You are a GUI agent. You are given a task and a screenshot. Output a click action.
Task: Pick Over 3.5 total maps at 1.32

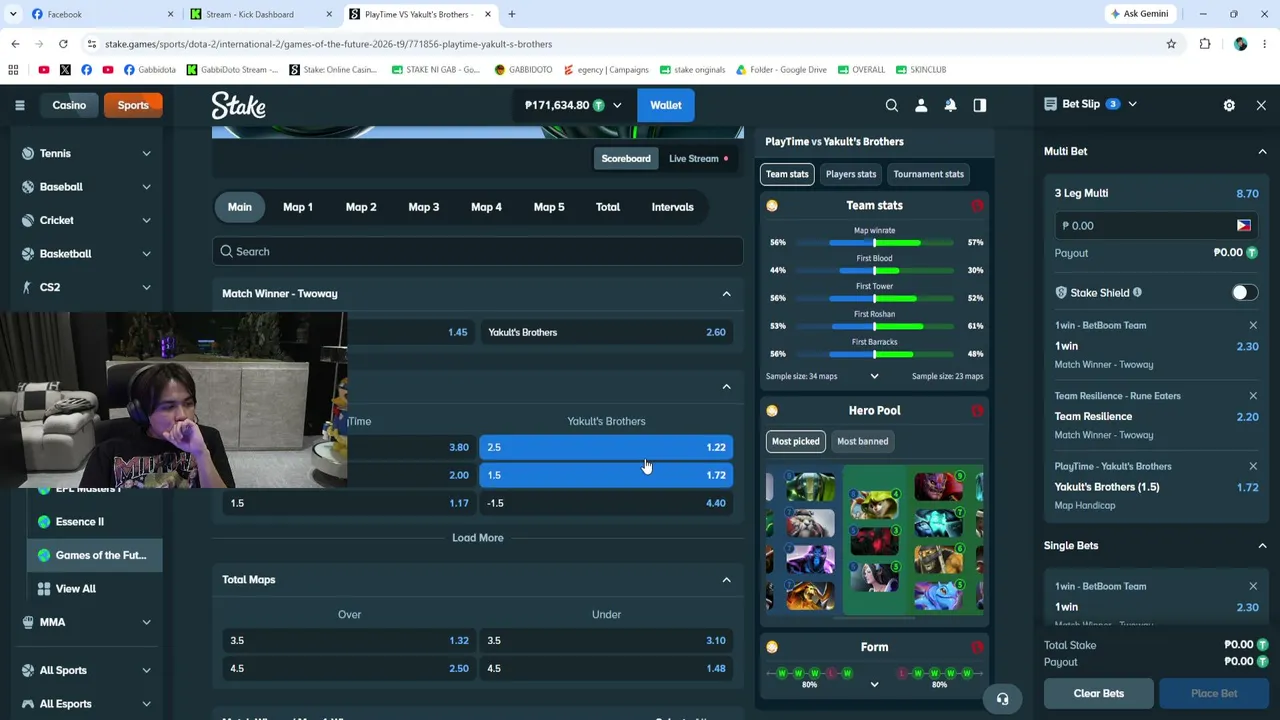pos(349,641)
